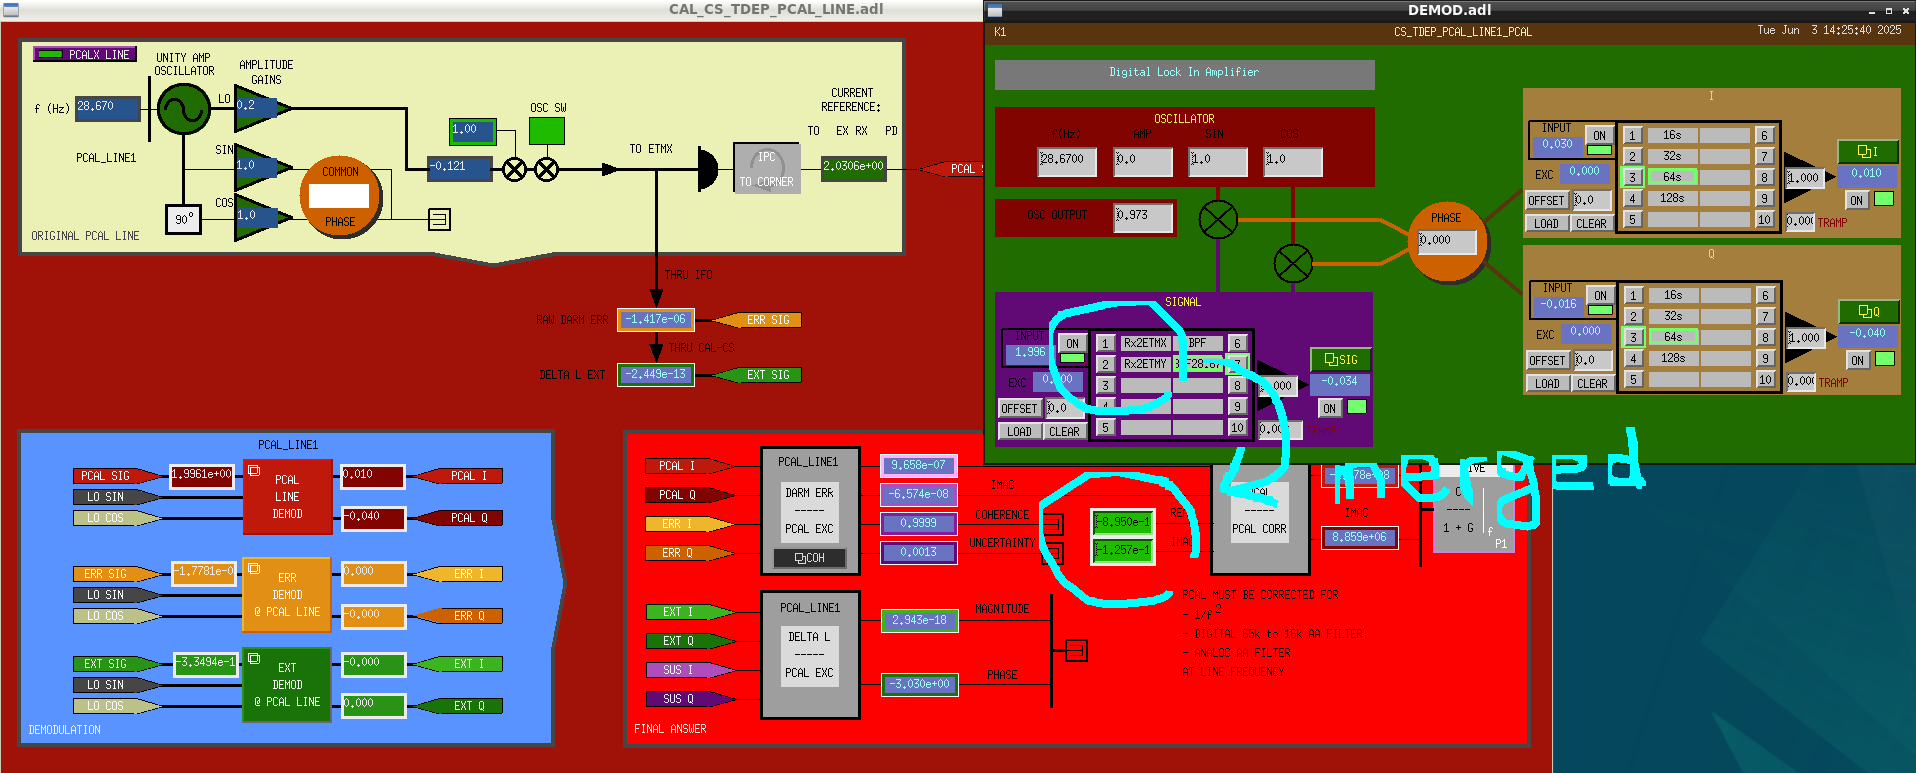
Task: Open related display icon right of COMMON PHASE
Action: click(439, 219)
